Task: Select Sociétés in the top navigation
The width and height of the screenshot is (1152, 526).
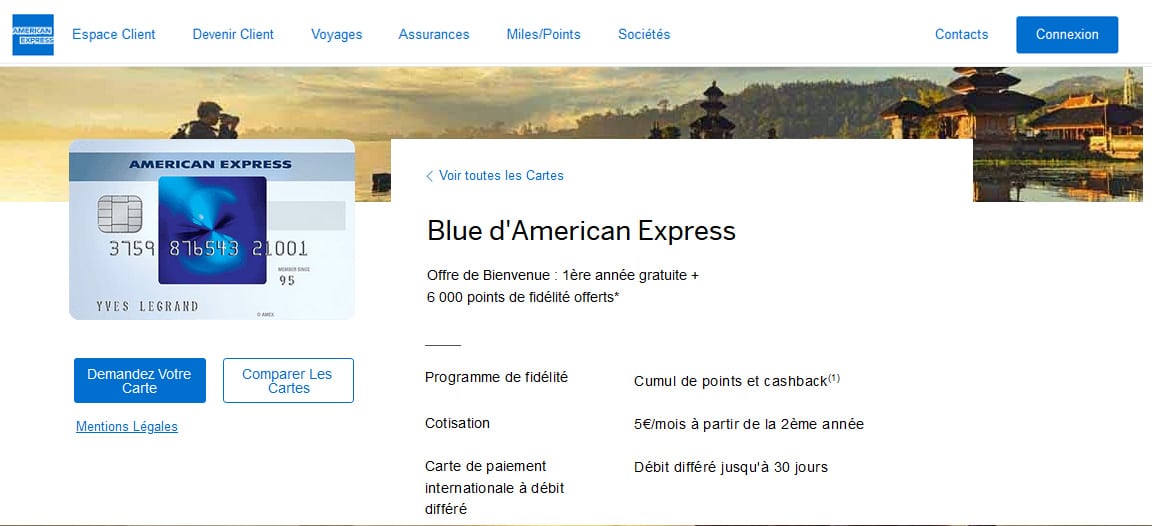Action: (x=644, y=34)
